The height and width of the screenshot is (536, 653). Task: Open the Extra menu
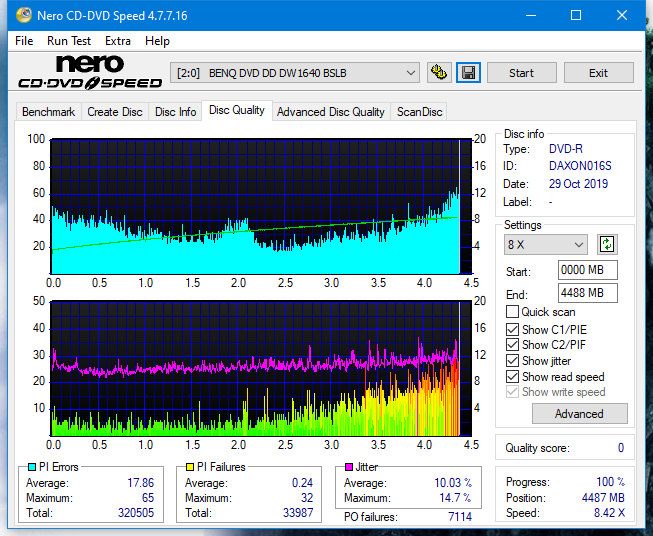click(118, 41)
